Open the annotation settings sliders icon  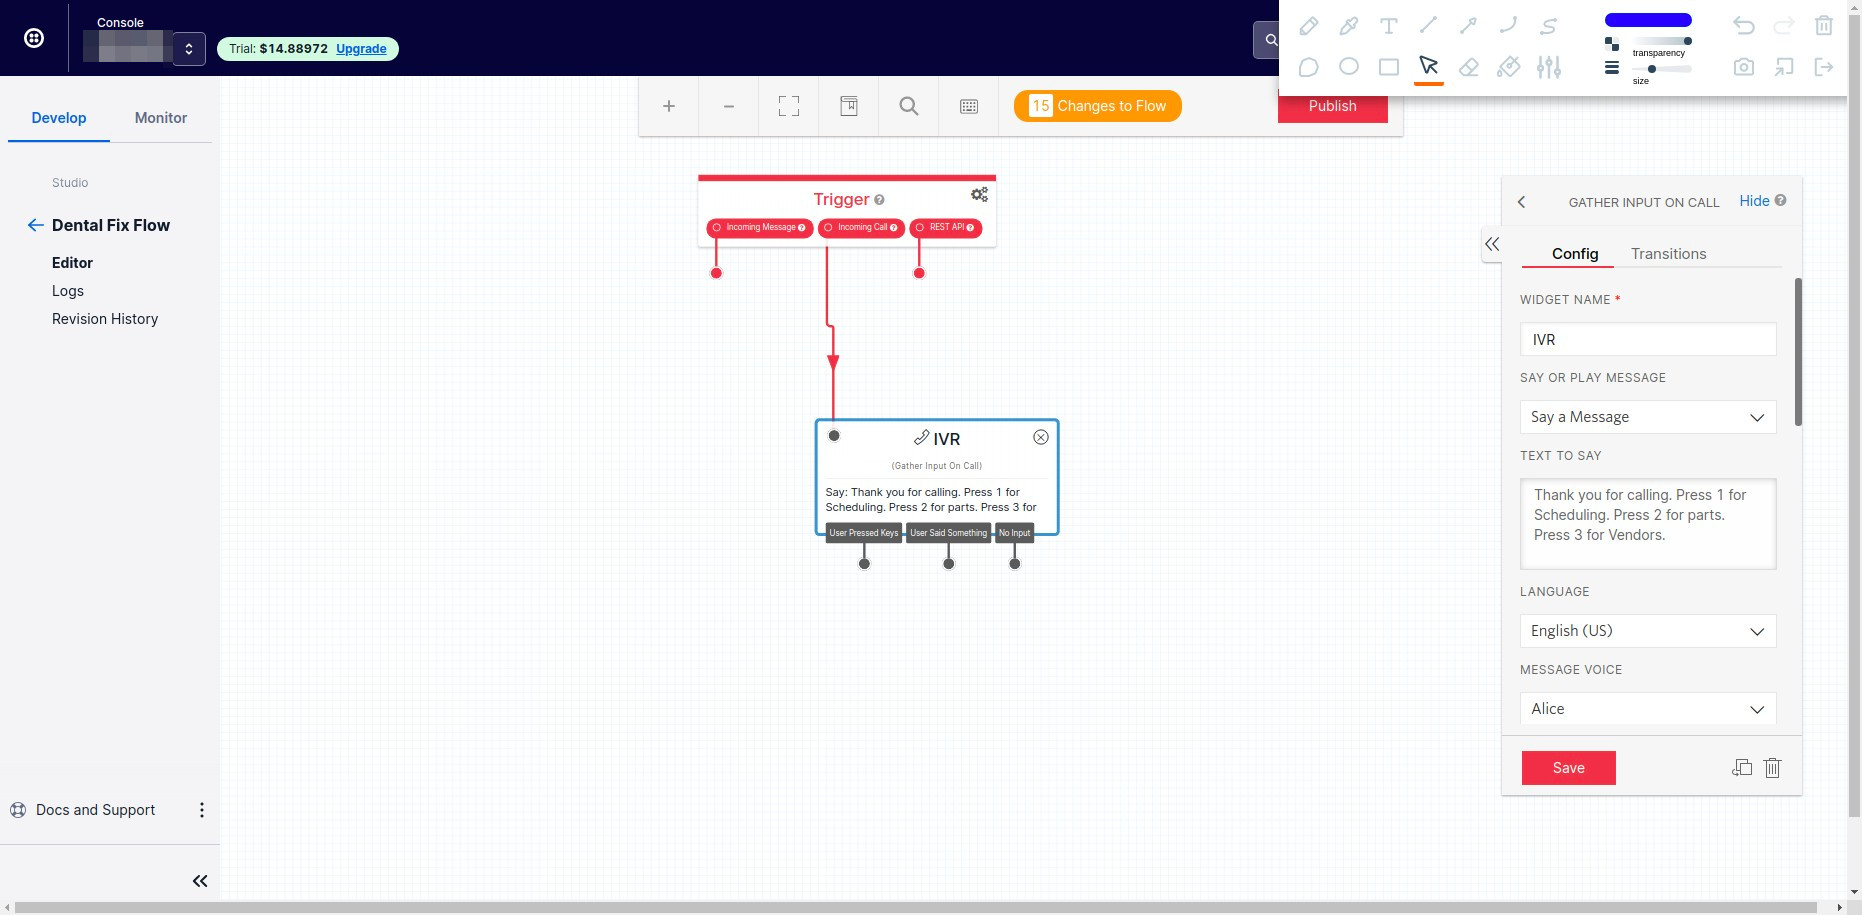click(x=1548, y=67)
